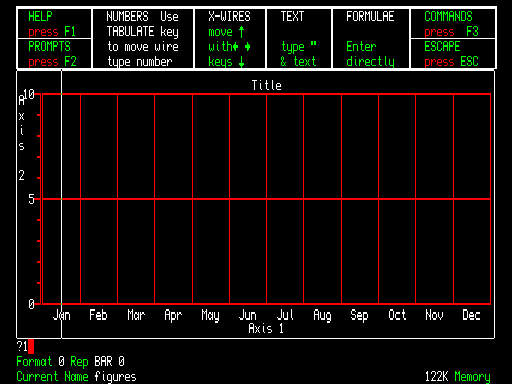Click the right arrow in X-WIRES
The width and height of the screenshot is (512, 384).
click(x=247, y=47)
